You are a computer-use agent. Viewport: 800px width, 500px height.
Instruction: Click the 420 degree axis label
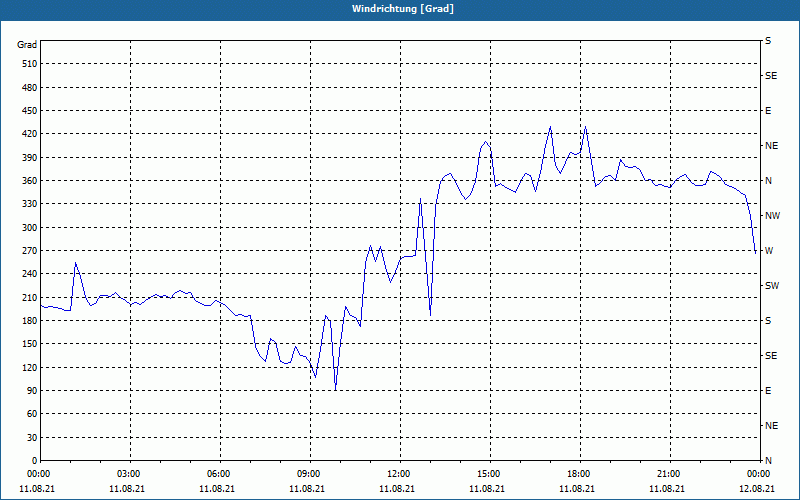30,134
